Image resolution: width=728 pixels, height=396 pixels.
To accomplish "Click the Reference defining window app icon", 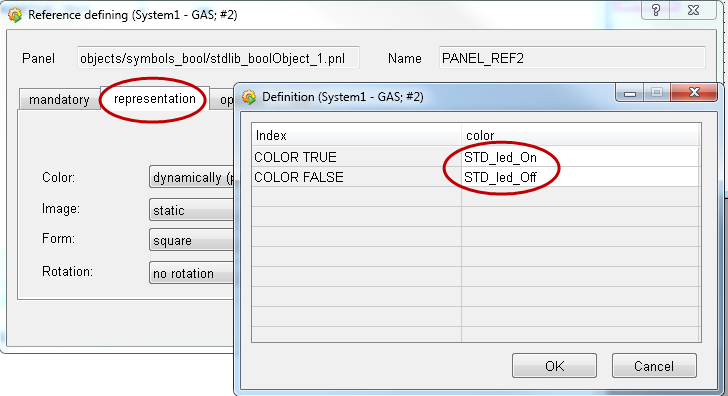I will click(x=15, y=15).
